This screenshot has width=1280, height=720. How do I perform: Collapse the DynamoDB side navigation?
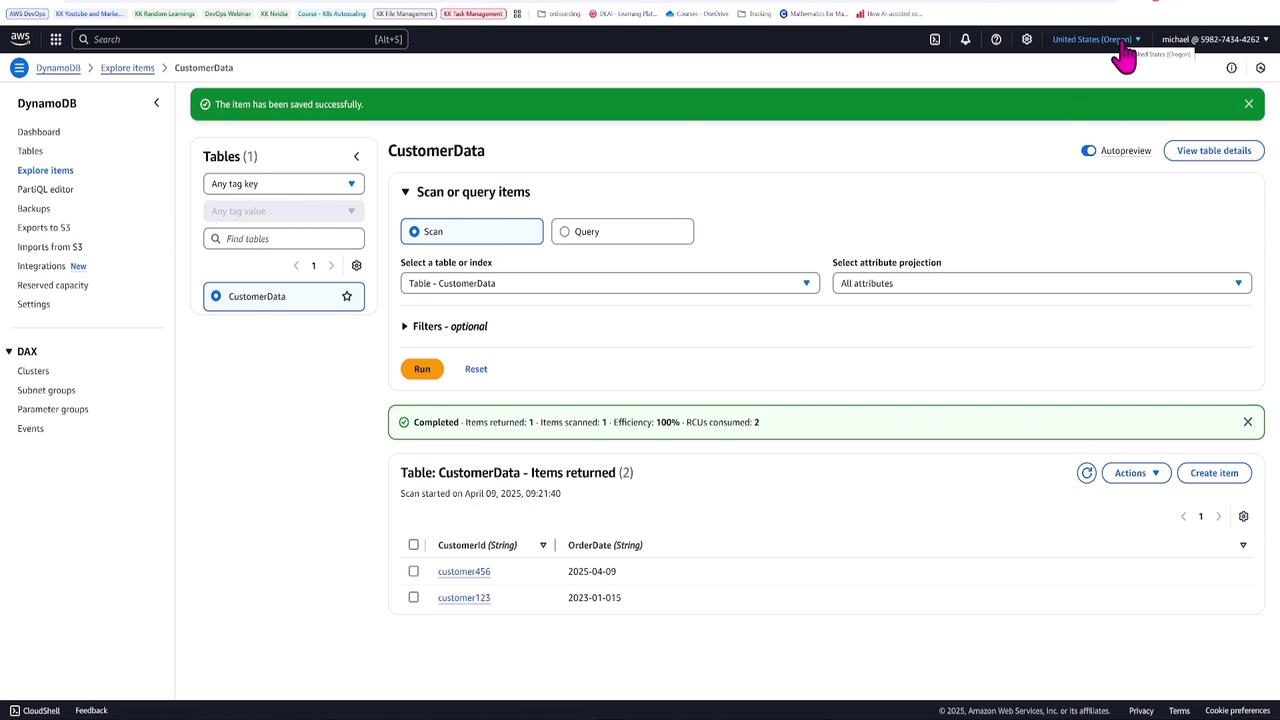click(x=156, y=103)
